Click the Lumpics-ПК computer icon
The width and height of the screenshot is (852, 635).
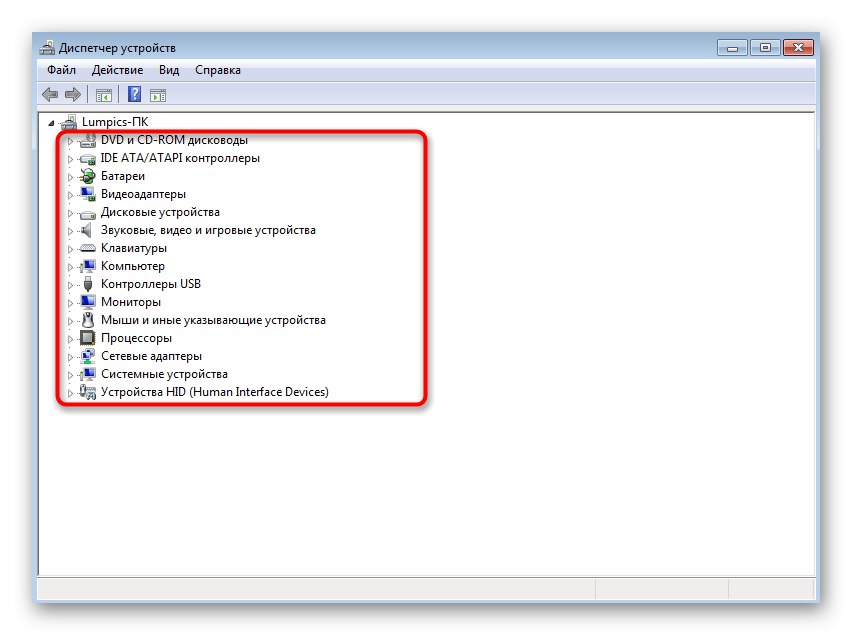69,122
